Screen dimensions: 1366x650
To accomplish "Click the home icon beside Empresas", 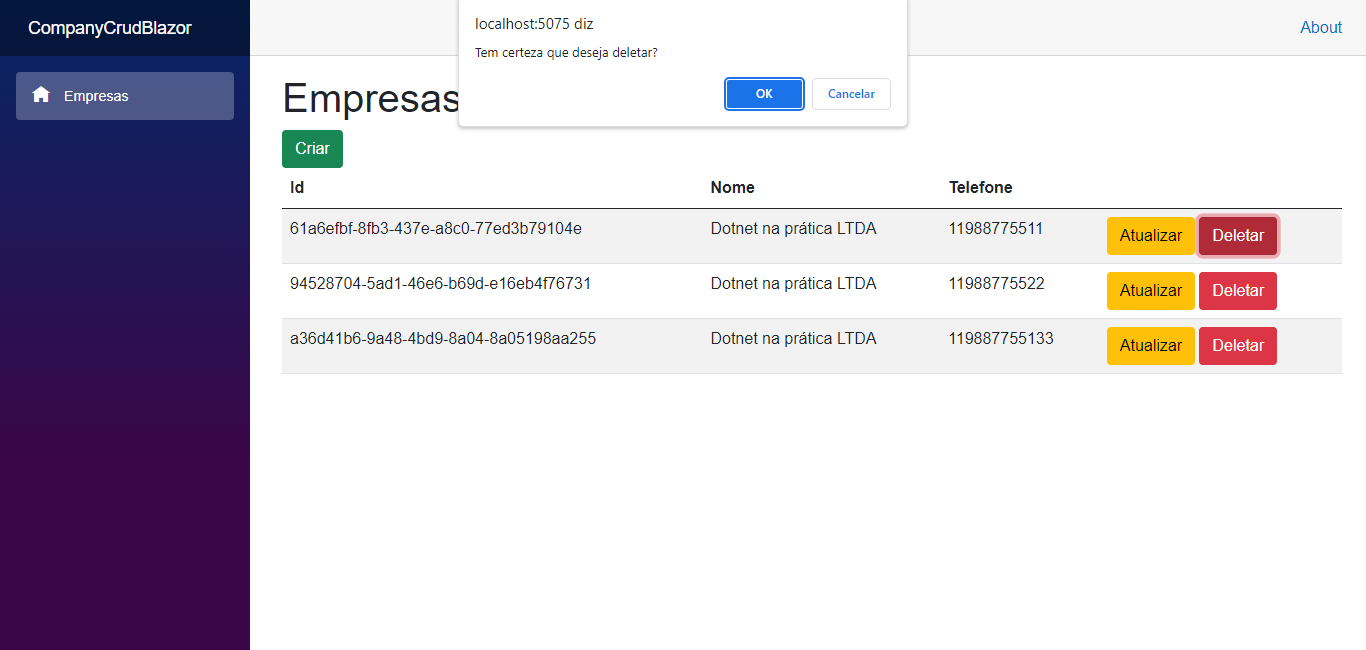I will pyautogui.click(x=41, y=95).
